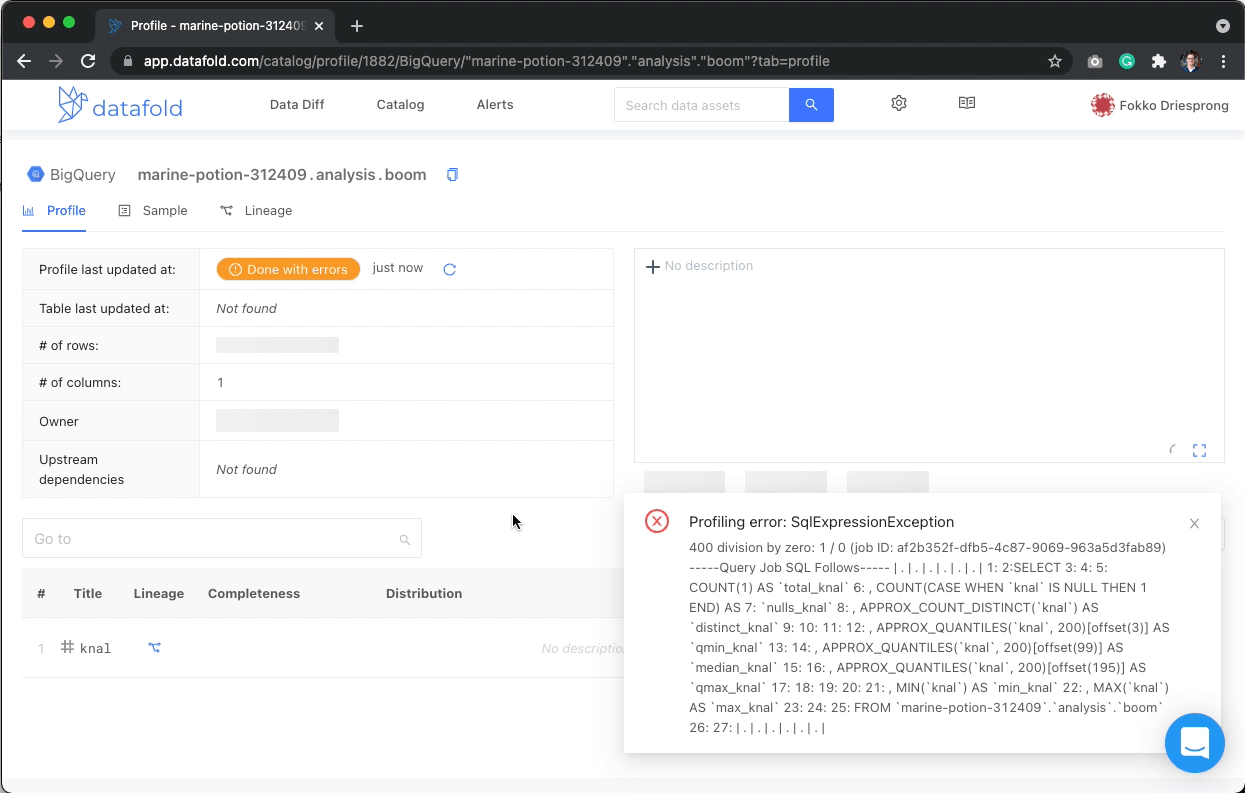Open the camera extension icon
The image size is (1245, 793).
[x=1095, y=61]
